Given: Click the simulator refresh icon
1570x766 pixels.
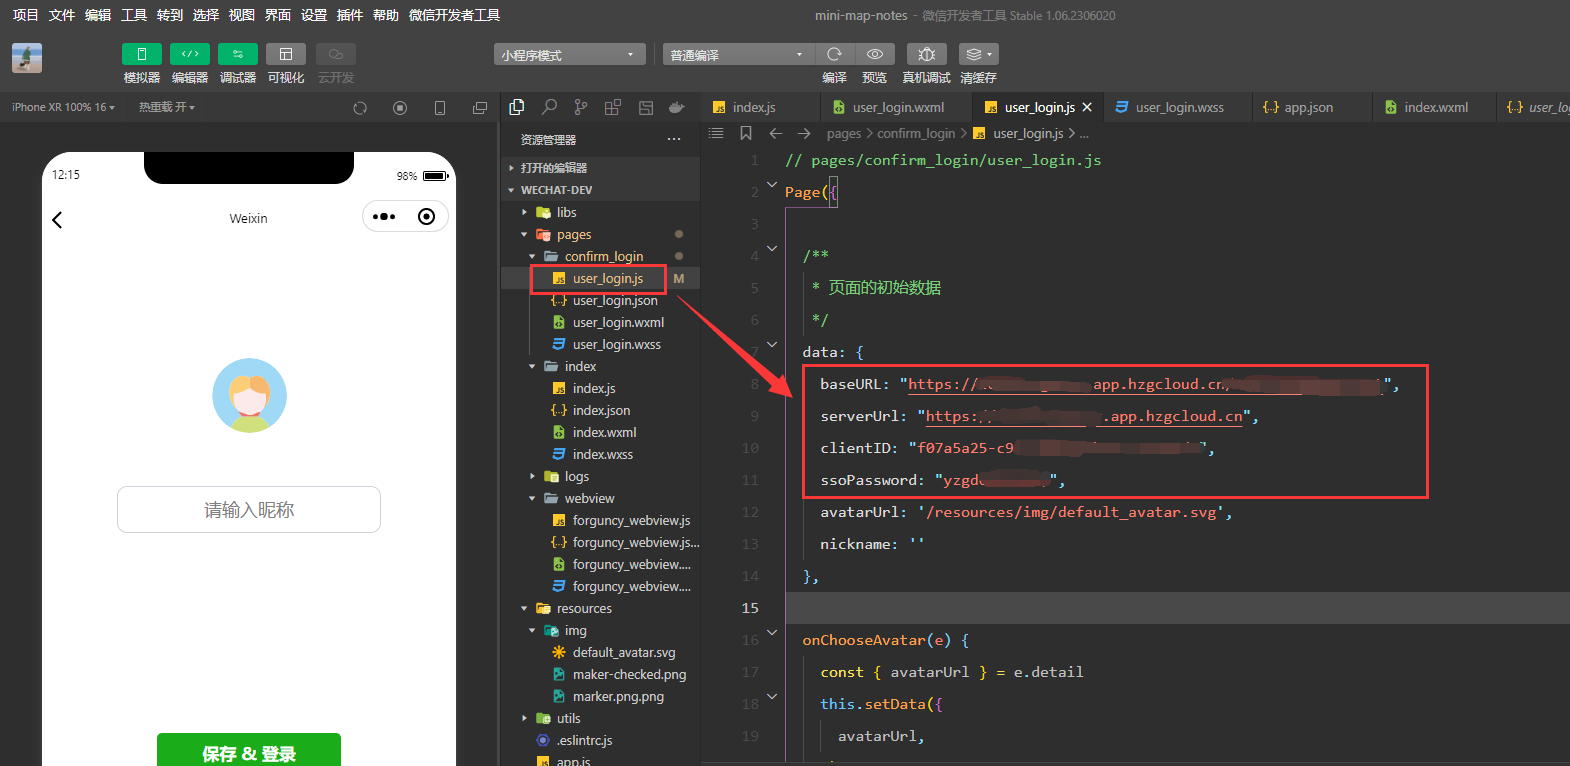Looking at the screenshot, I should click(360, 108).
